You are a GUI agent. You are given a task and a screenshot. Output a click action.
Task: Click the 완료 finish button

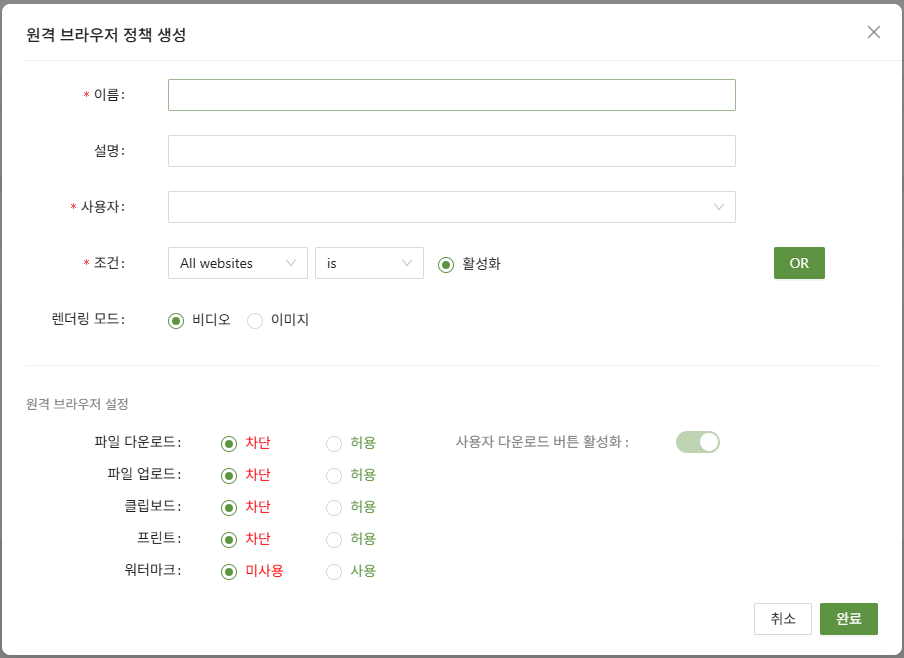pos(848,619)
